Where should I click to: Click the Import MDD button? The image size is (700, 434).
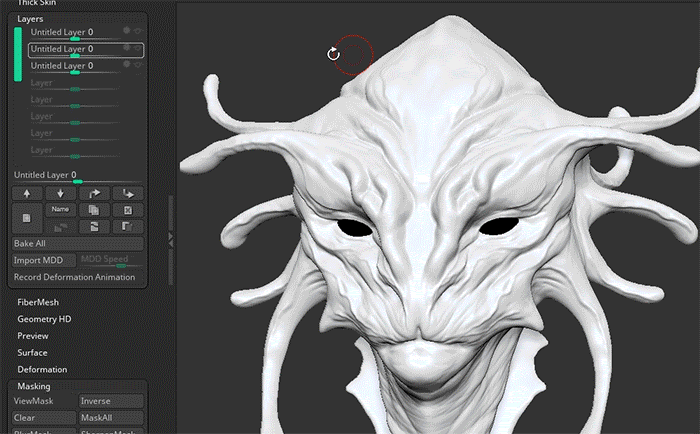(x=44, y=260)
